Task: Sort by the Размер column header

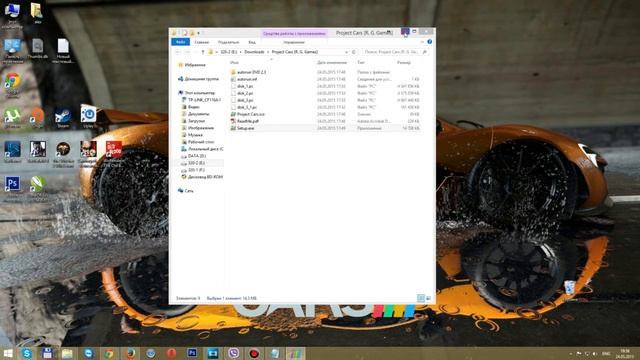Action: point(404,62)
